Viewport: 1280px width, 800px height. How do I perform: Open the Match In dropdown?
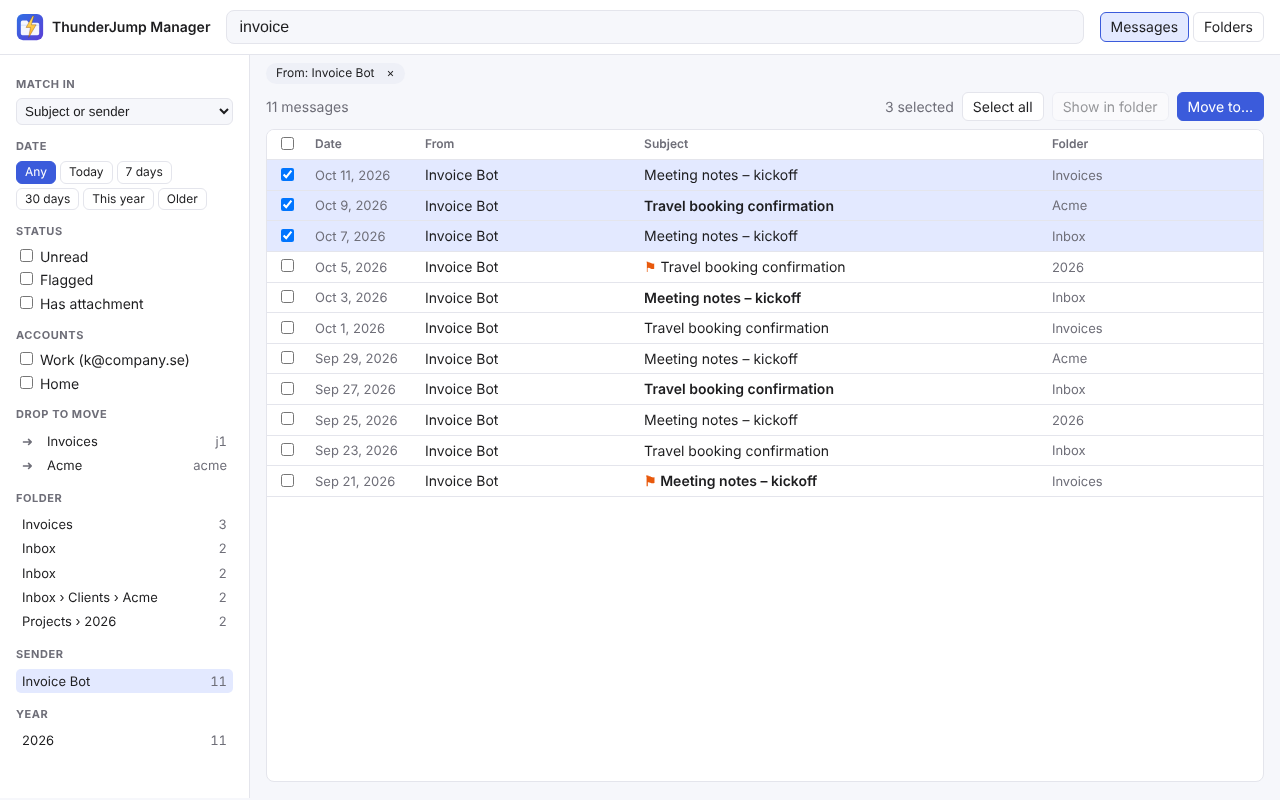(x=124, y=111)
